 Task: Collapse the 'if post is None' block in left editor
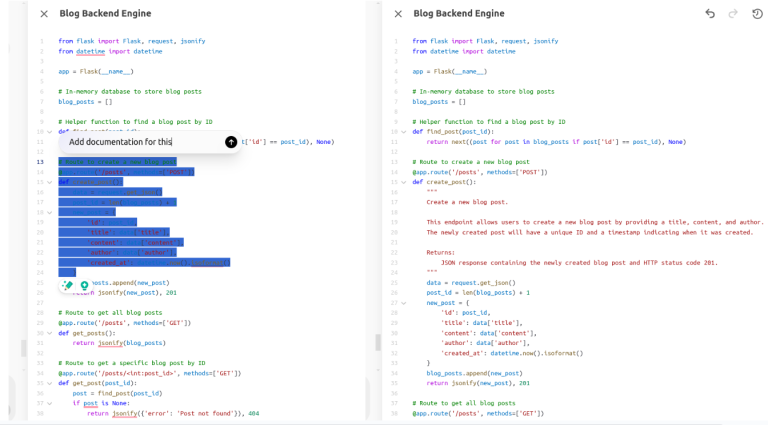pos(50,403)
